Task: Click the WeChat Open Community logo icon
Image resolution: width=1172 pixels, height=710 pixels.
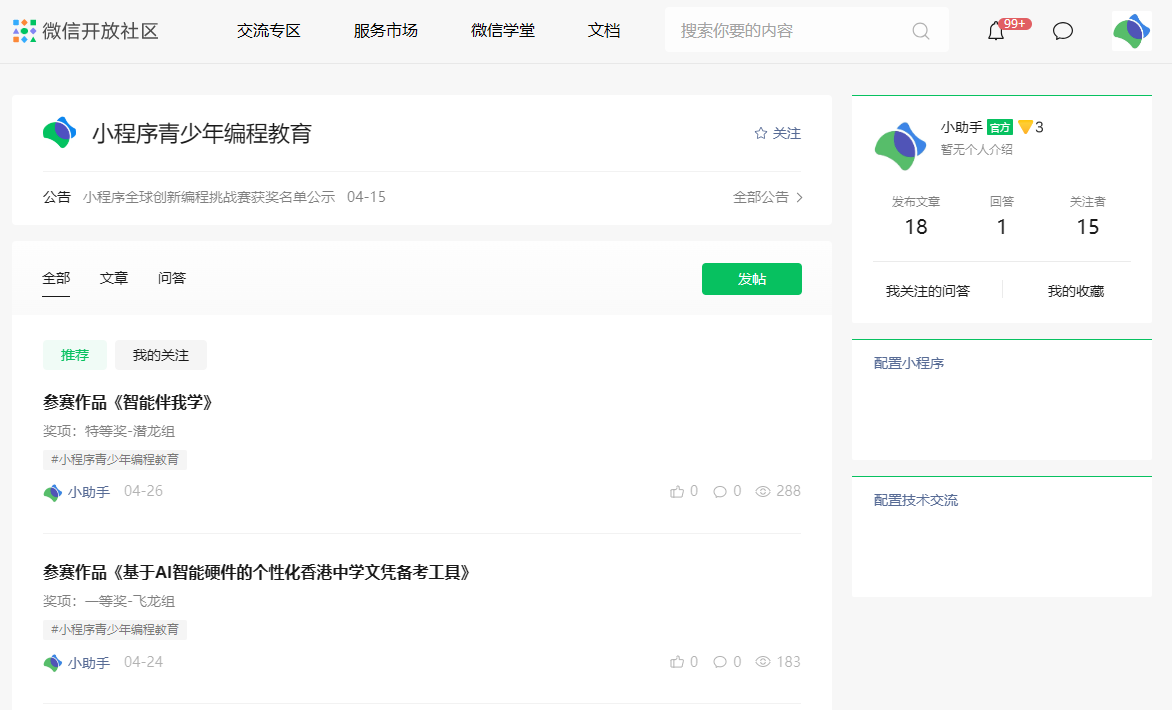Action: tap(24, 31)
